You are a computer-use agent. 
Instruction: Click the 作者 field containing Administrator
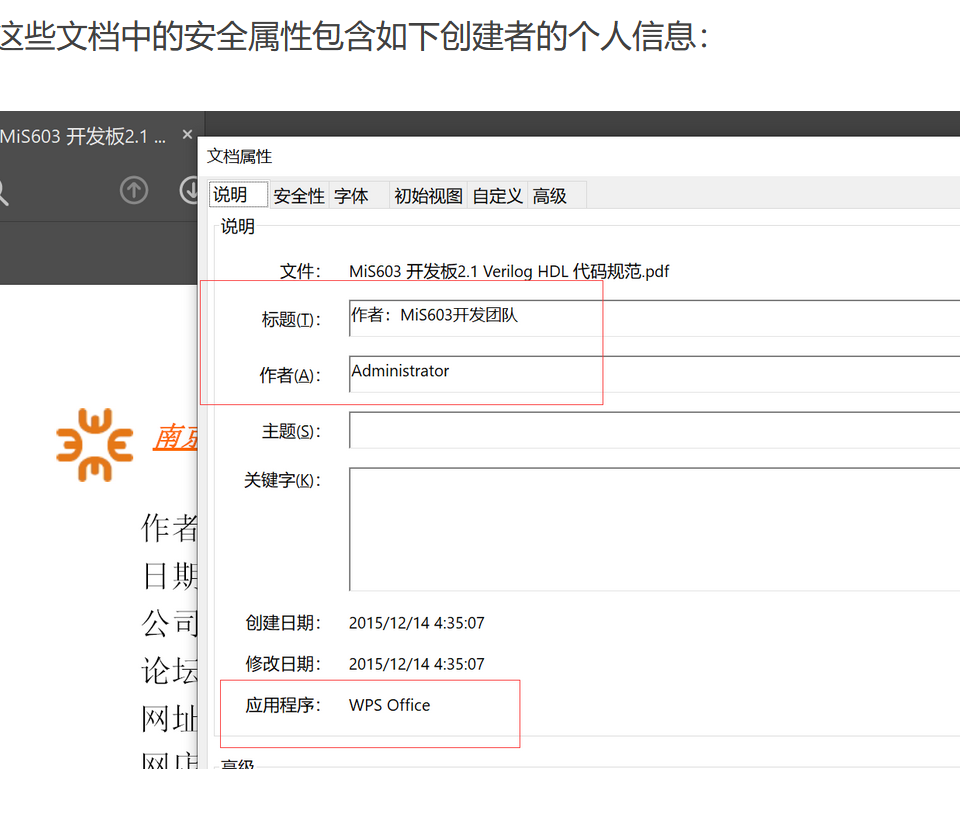pos(654,374)
